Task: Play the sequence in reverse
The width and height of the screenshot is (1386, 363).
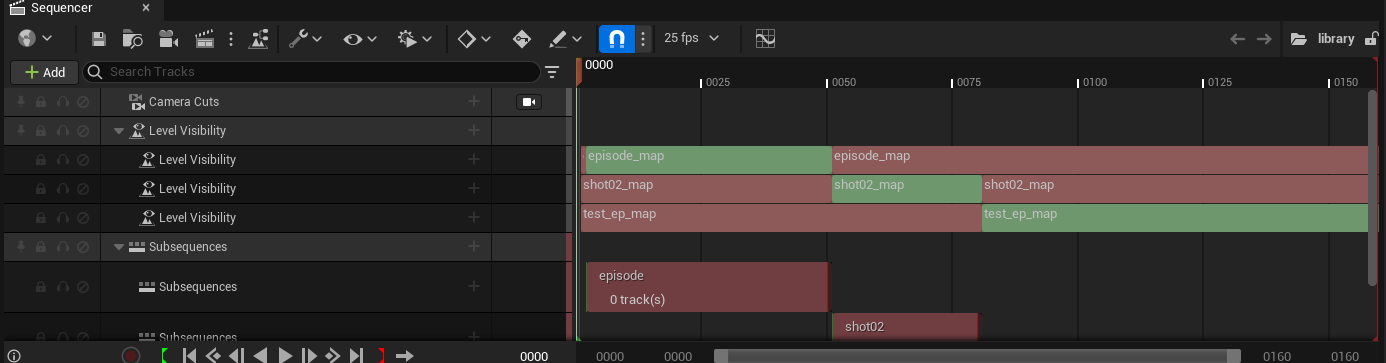Action: [x=261, y=355]
